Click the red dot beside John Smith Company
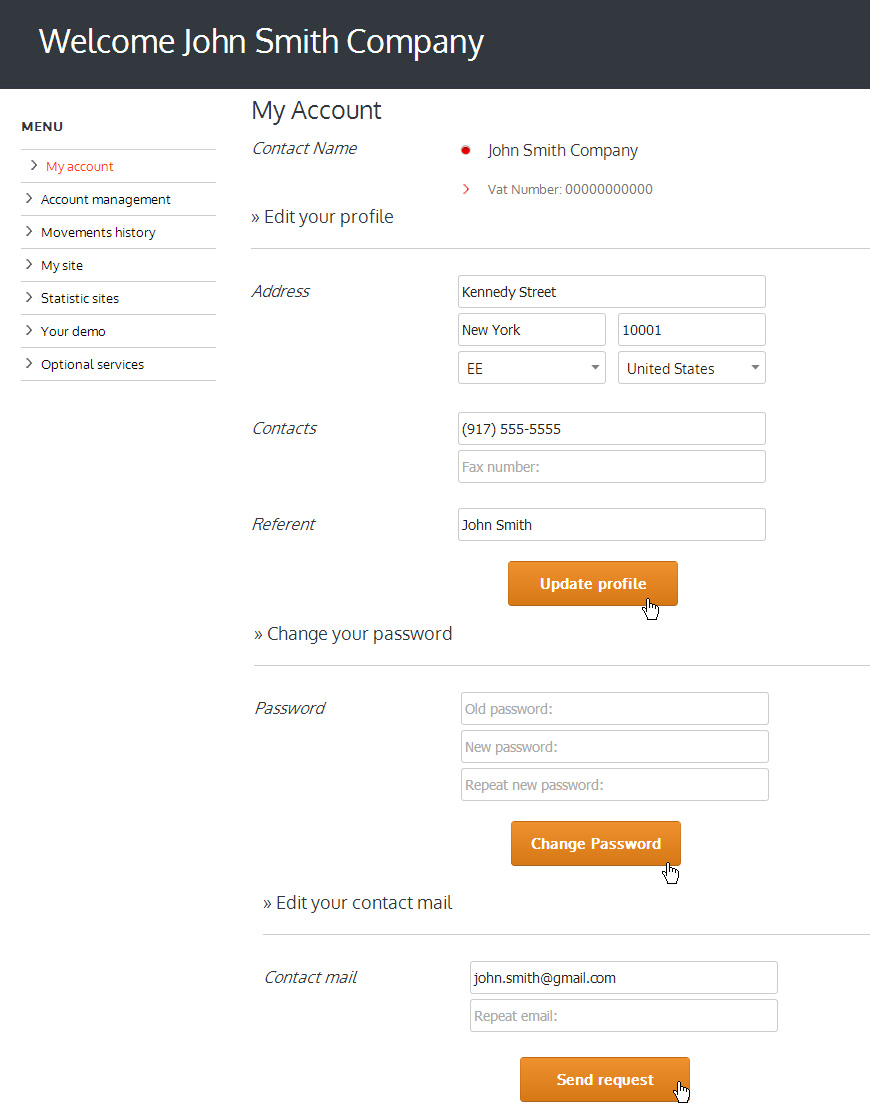870x1114 pixels. coord(466,150)
